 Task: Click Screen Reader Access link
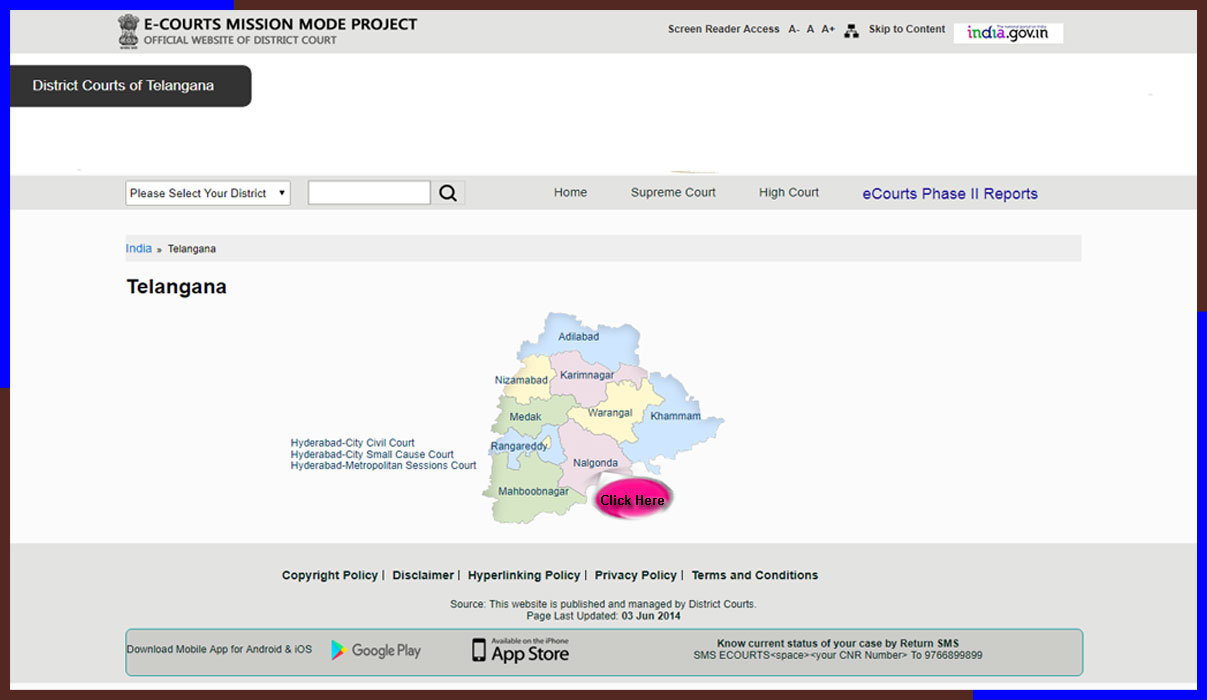(x=723, y=30)
